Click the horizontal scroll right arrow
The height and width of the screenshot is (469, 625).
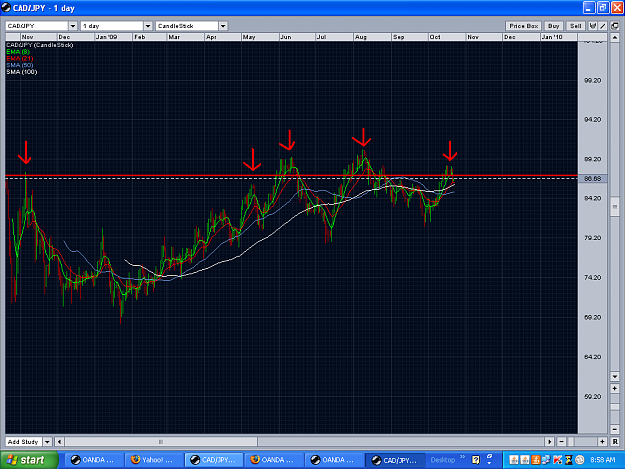550,442
